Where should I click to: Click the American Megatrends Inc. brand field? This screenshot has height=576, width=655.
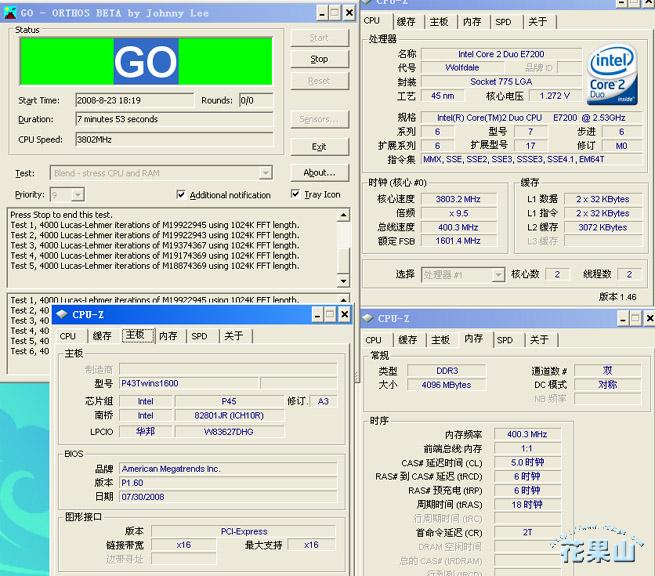[x=228, y=469]
